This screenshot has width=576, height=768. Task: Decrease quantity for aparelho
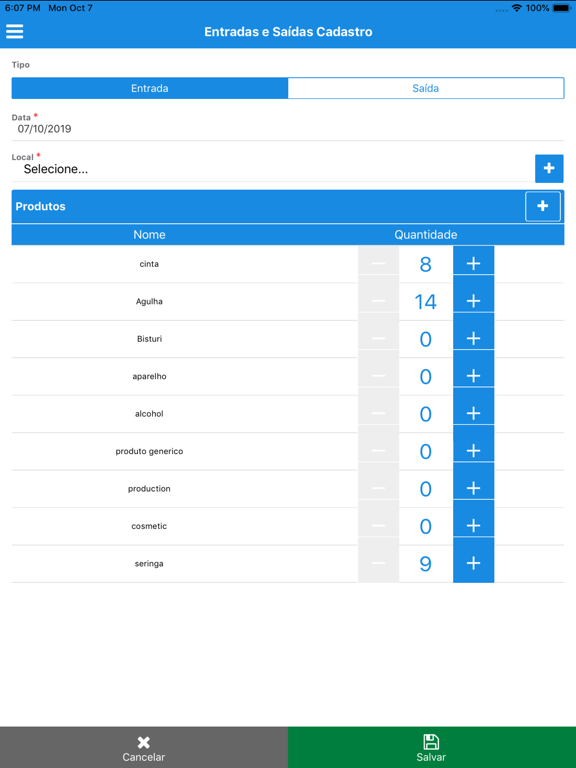[x=378, y=376]
